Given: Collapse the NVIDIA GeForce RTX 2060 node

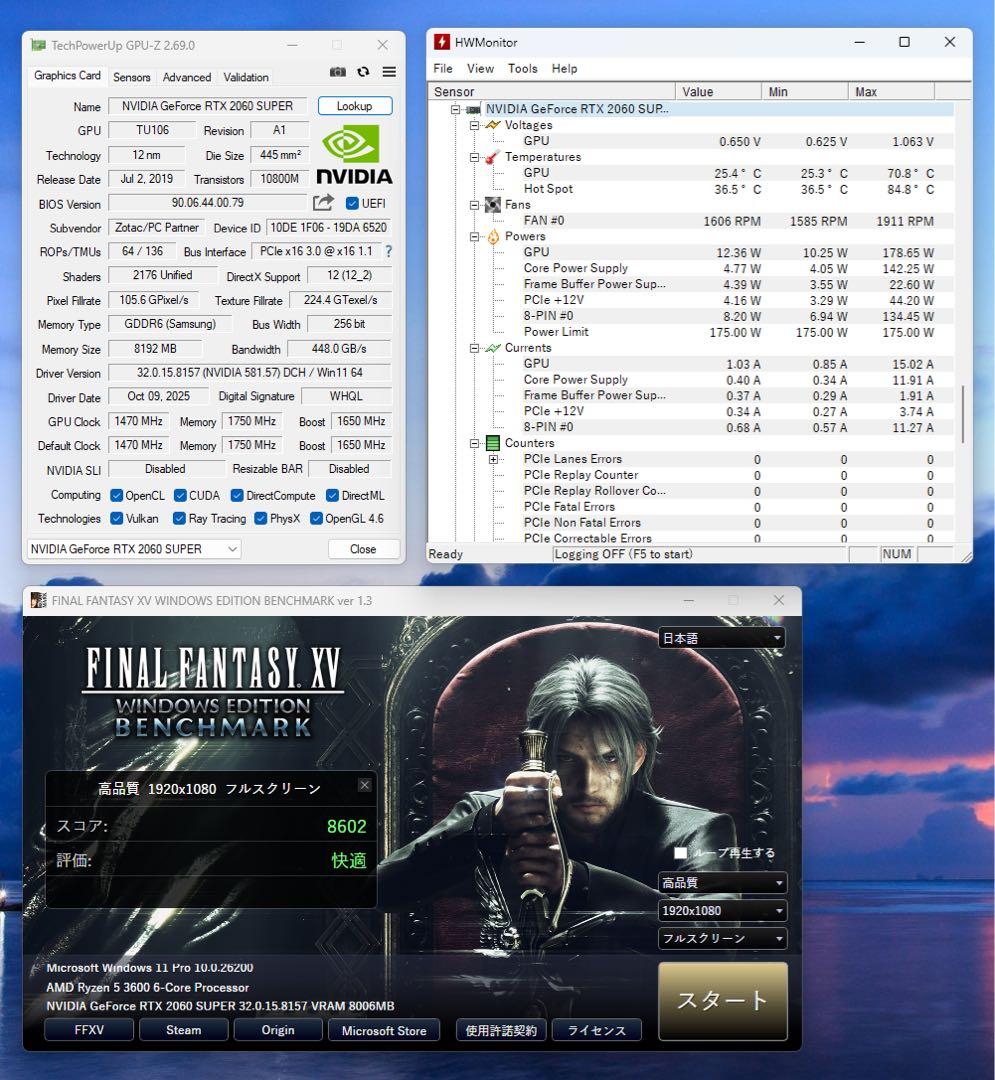Looking at the screenshot, I should click(x=455, y=110).
